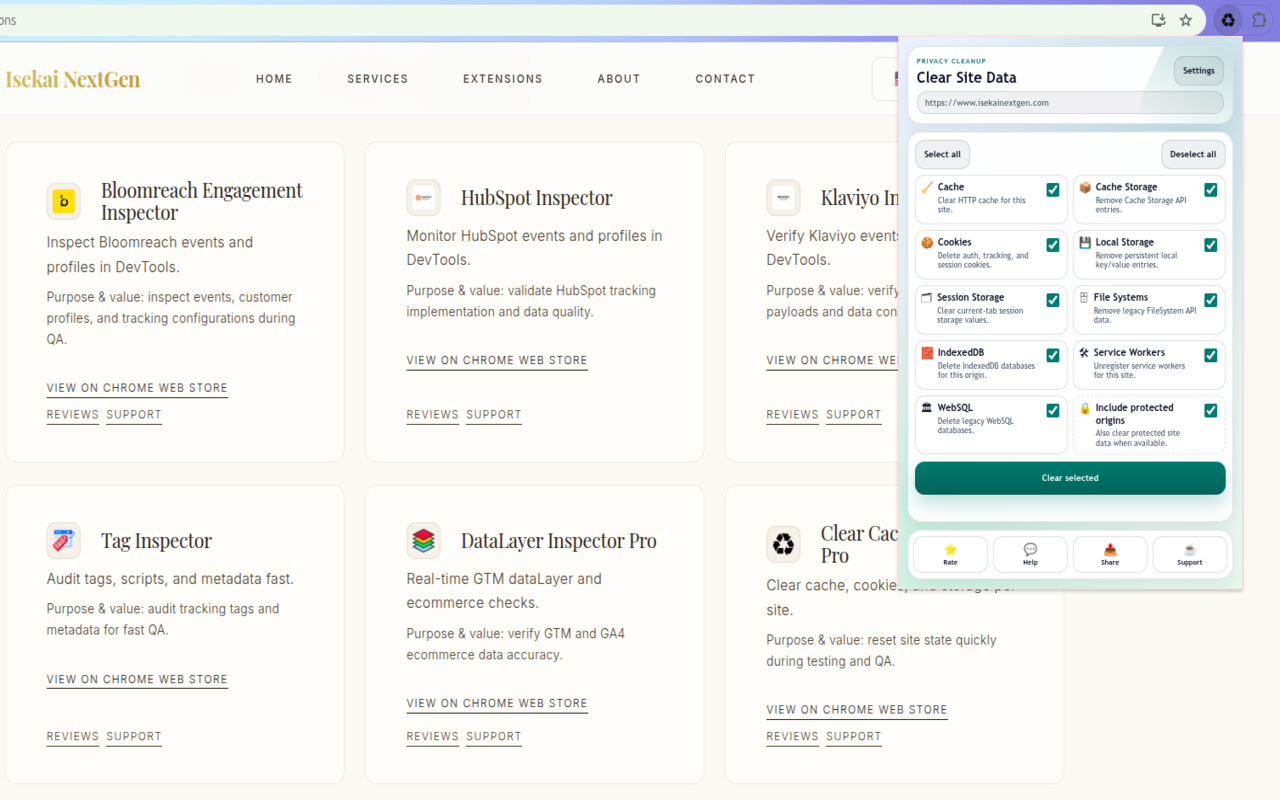Uncheck the Cache checkbox

click(x=1053, y=190)
